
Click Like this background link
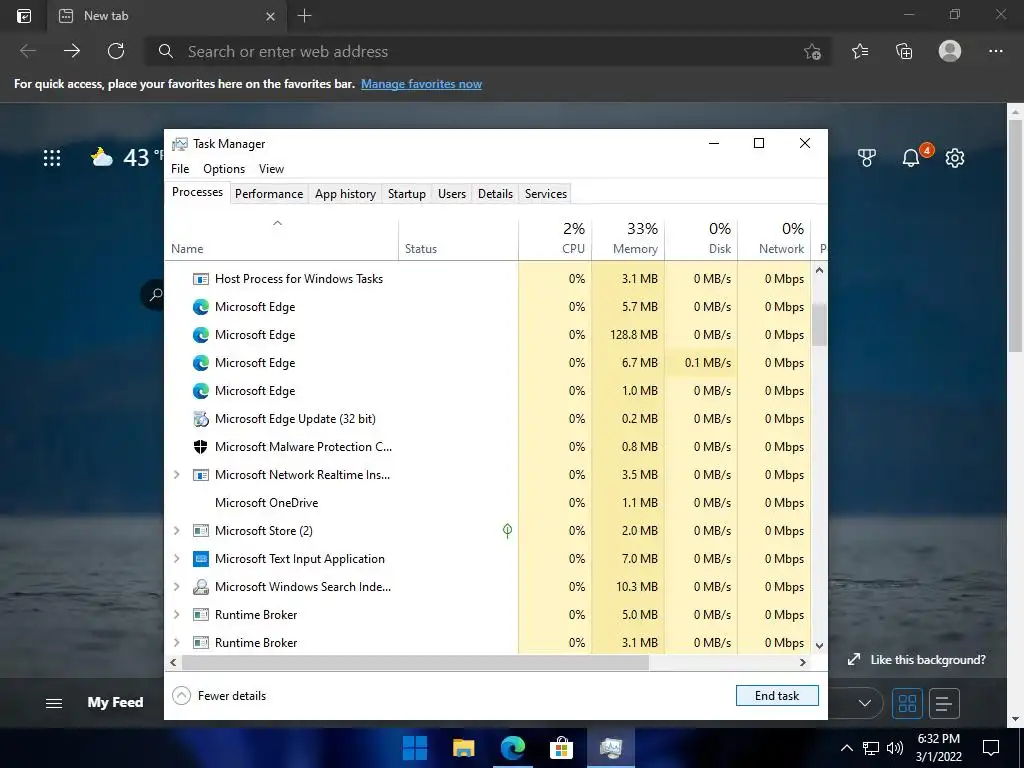click(x=917, y=660)
